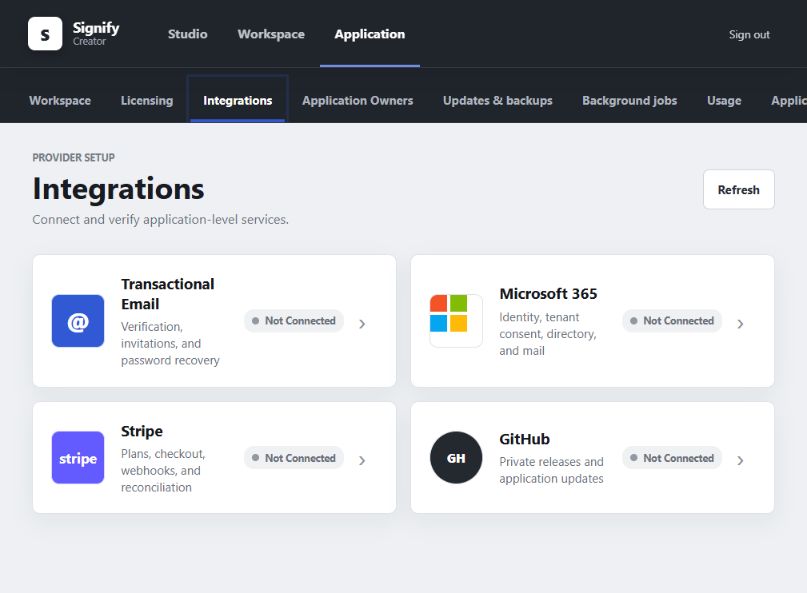This screenshot has height=593, width=807.
Task: Click the Sign out link
Action: click(x=749, y=34)
